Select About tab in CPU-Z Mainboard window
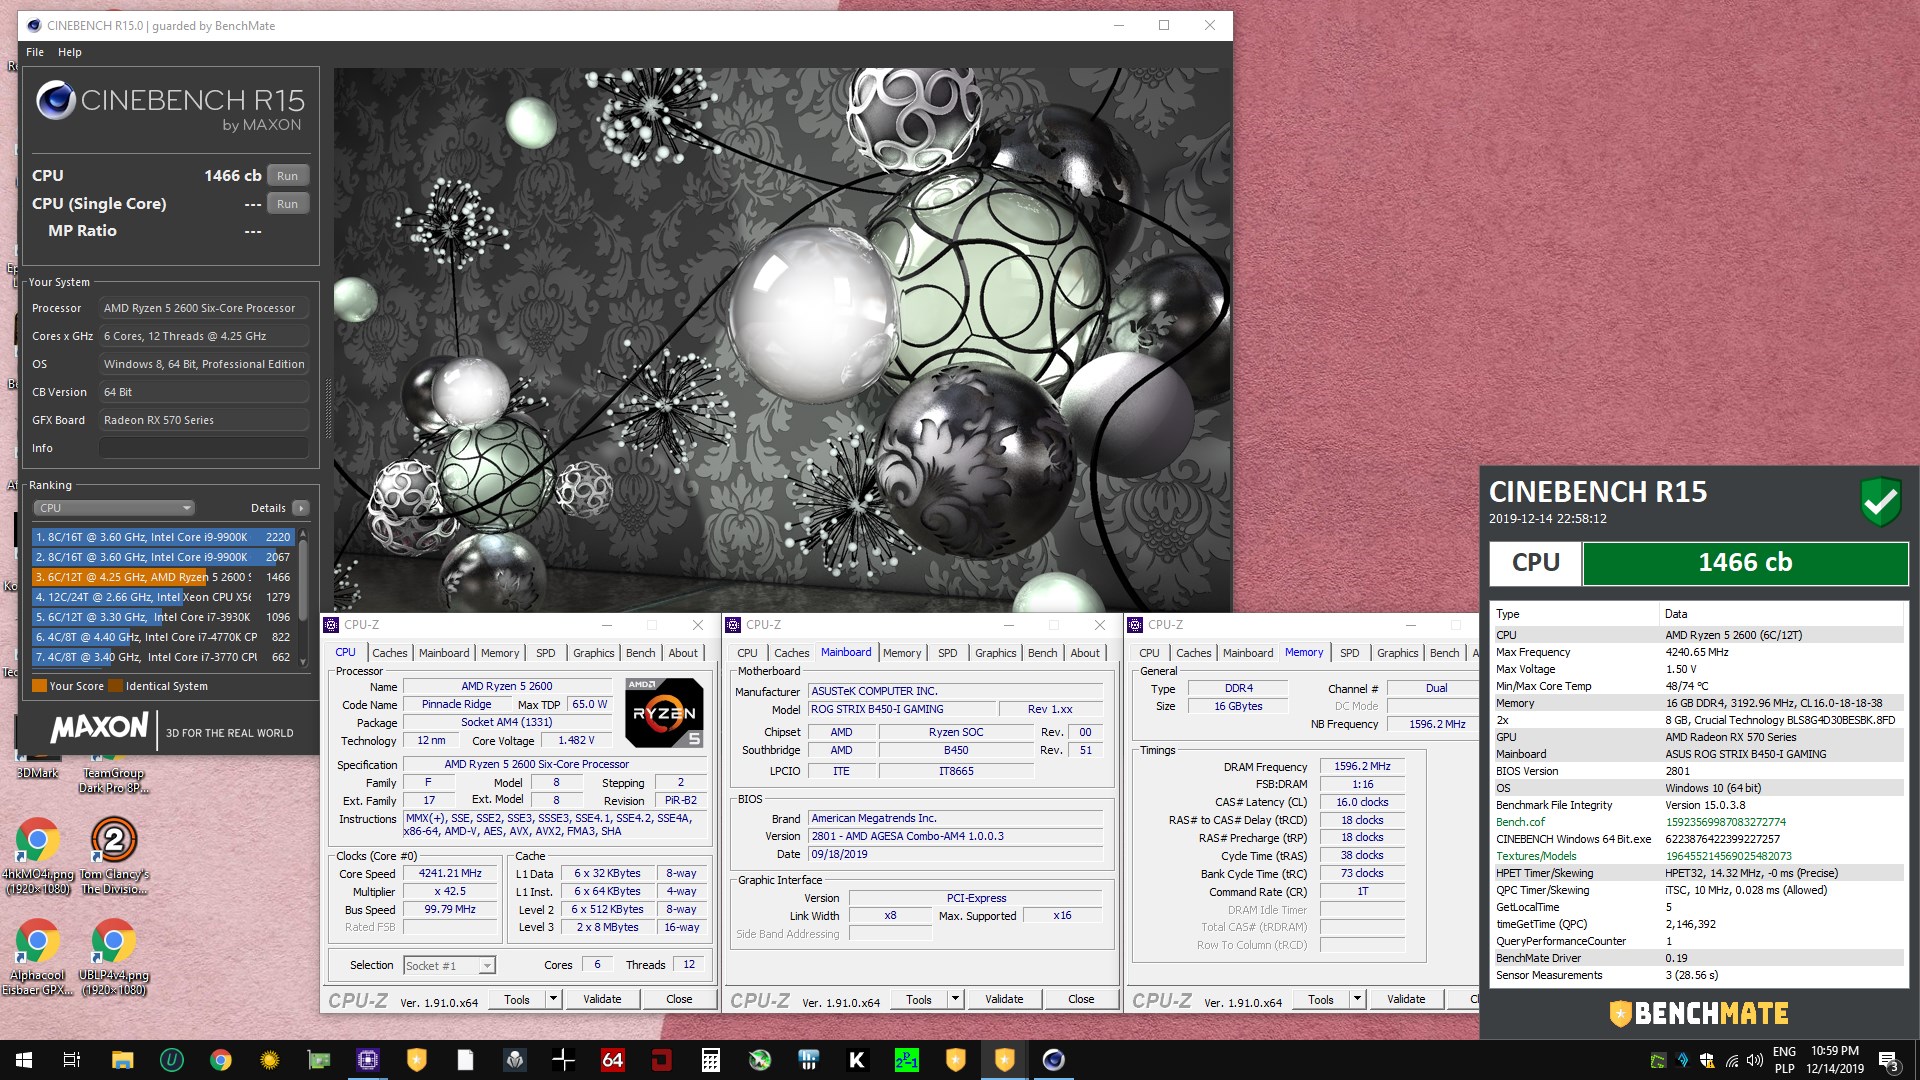 pyautogui.click(x=1085, y=653)
